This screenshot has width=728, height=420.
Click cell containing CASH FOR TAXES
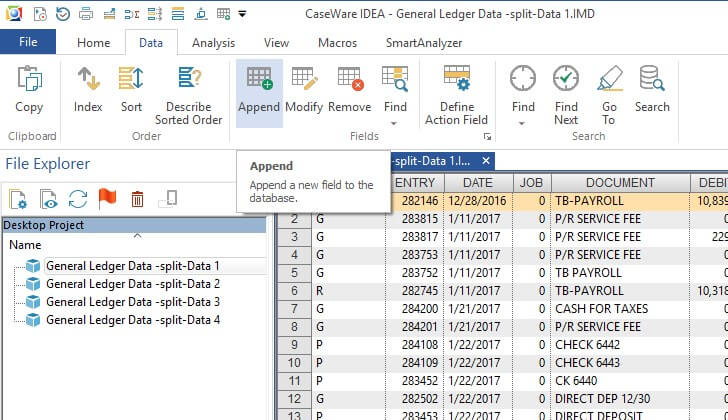point(620,309)
